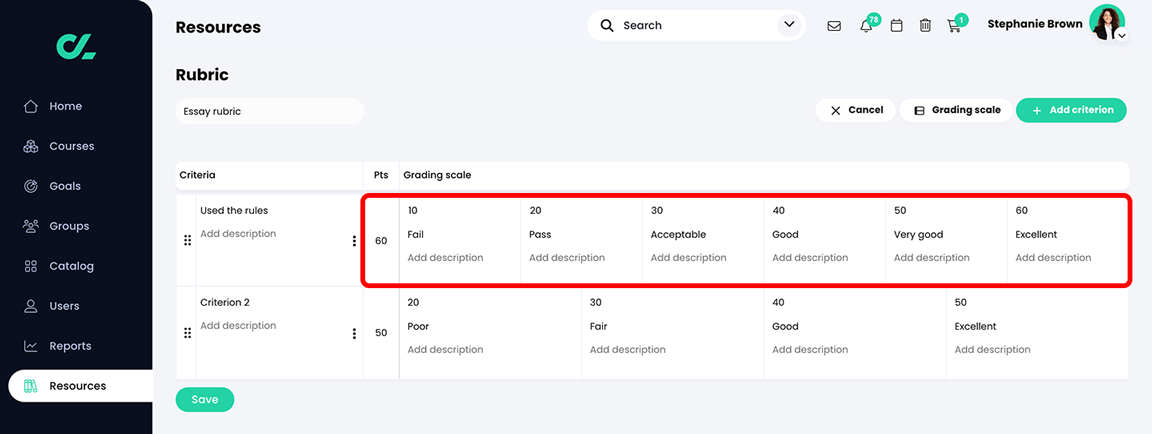Open the trash icon in header
This screenshot has width=1152, height=434.
coord(925,26)
